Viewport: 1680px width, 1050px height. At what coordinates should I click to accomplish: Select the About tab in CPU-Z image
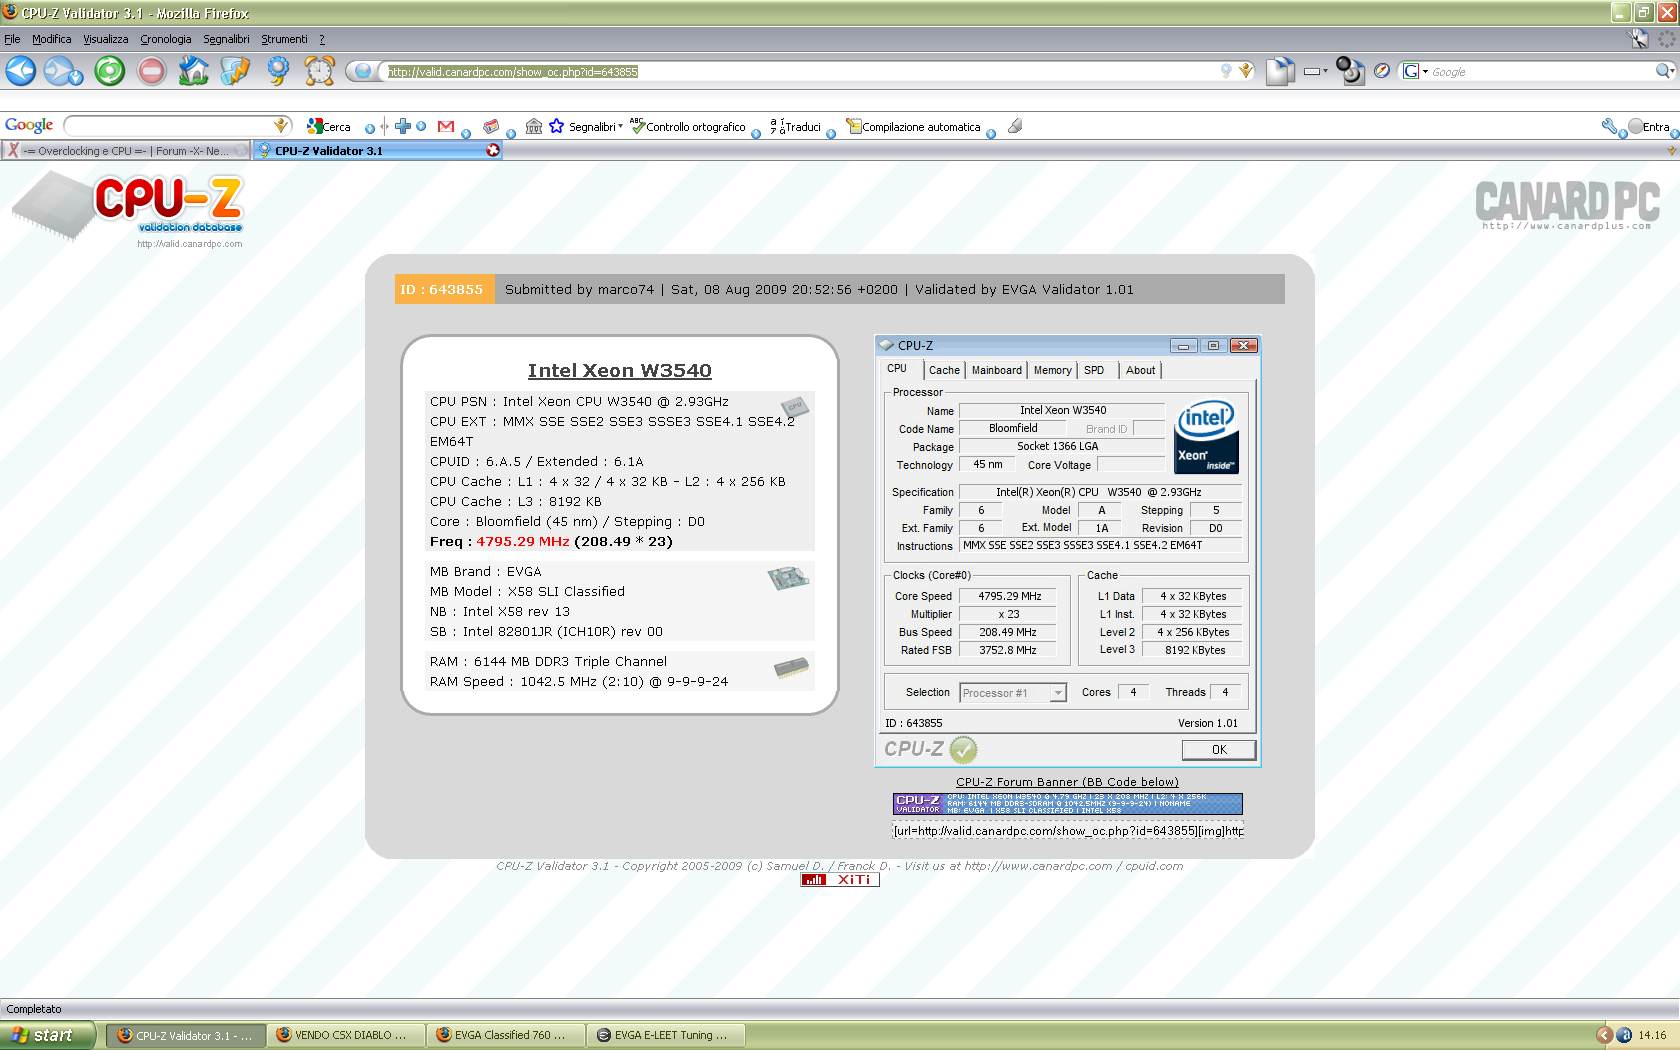(1140, 370)
